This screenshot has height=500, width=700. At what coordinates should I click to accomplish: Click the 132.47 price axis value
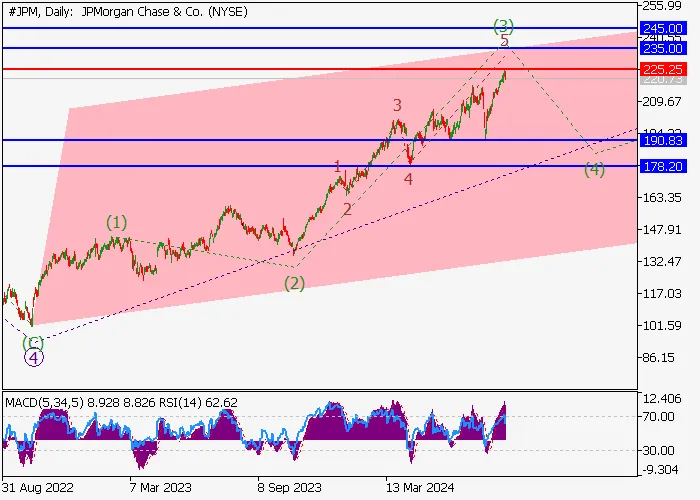(662, 261)
